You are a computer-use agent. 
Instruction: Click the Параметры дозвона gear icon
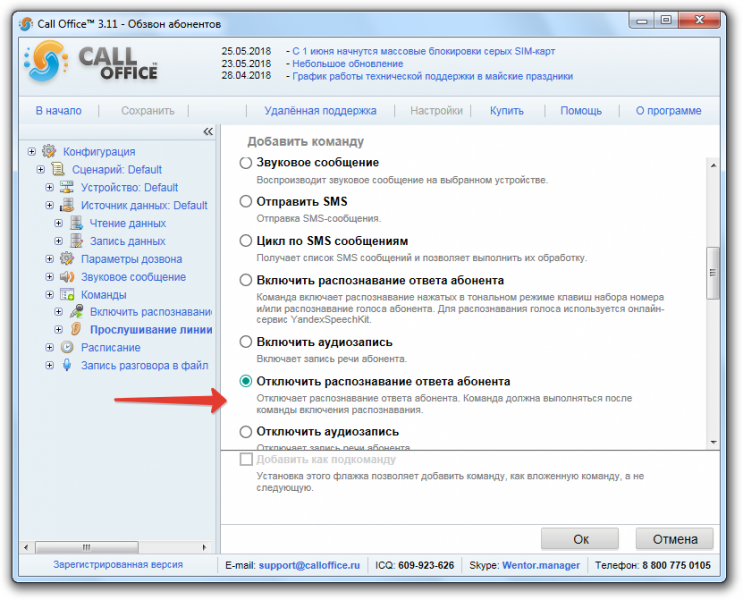point(67,259)
